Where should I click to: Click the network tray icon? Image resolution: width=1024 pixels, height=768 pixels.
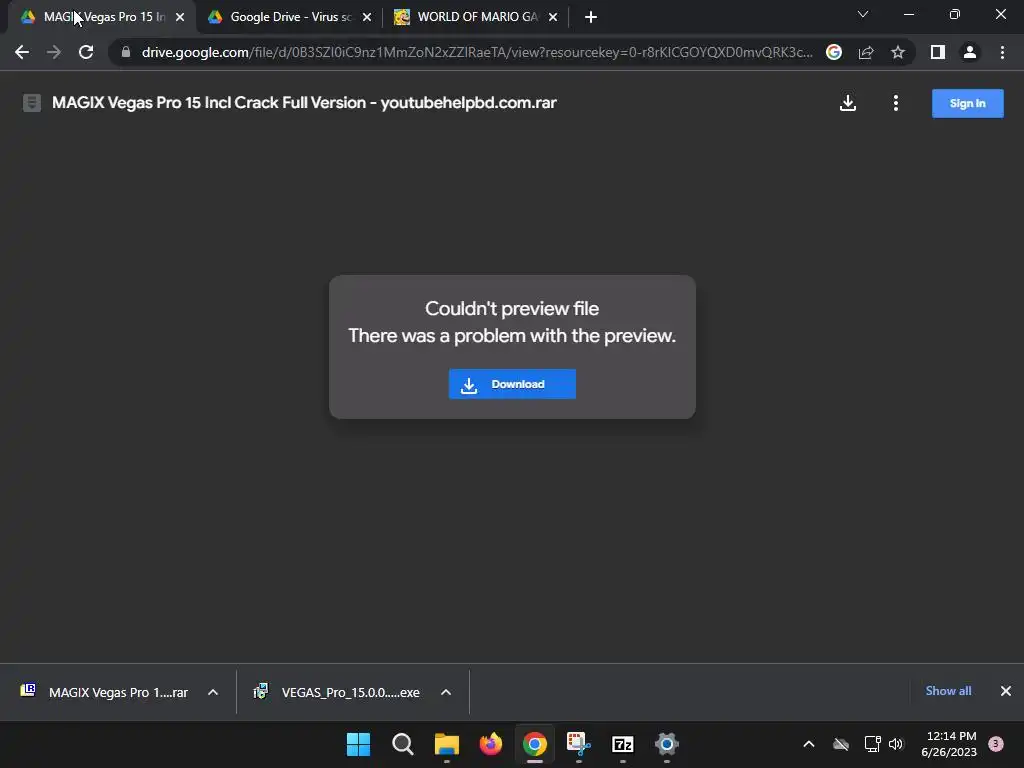872,744
